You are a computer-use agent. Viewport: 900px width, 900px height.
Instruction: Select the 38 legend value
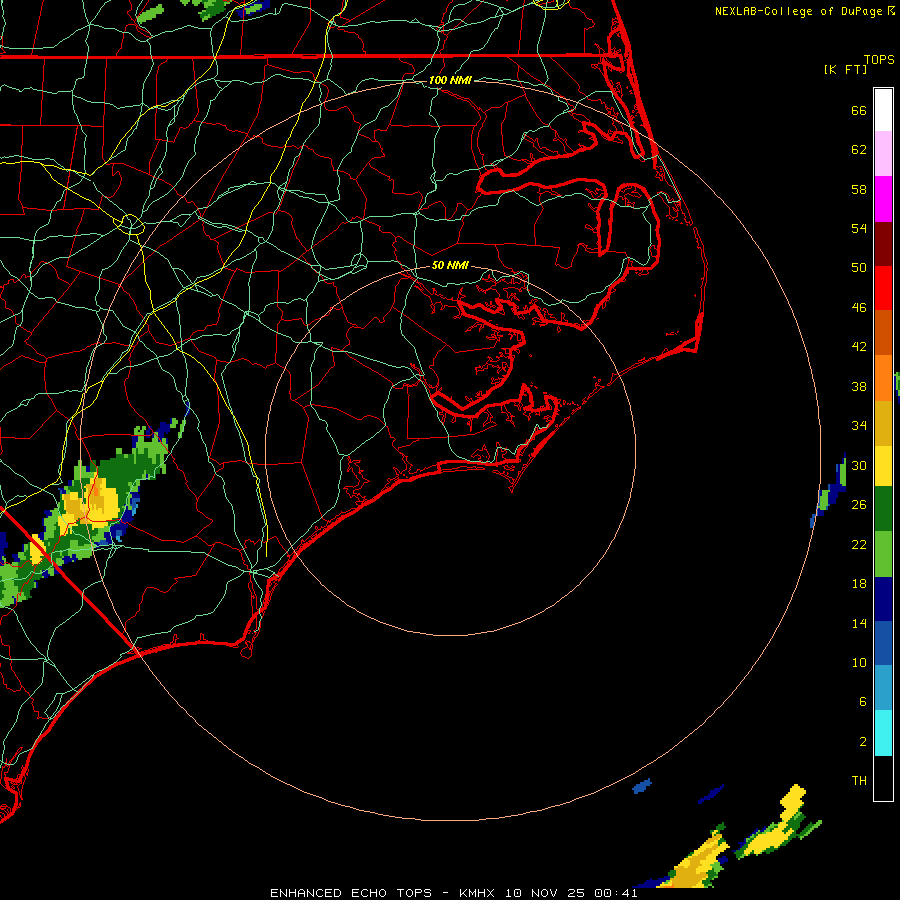[859, 386]
